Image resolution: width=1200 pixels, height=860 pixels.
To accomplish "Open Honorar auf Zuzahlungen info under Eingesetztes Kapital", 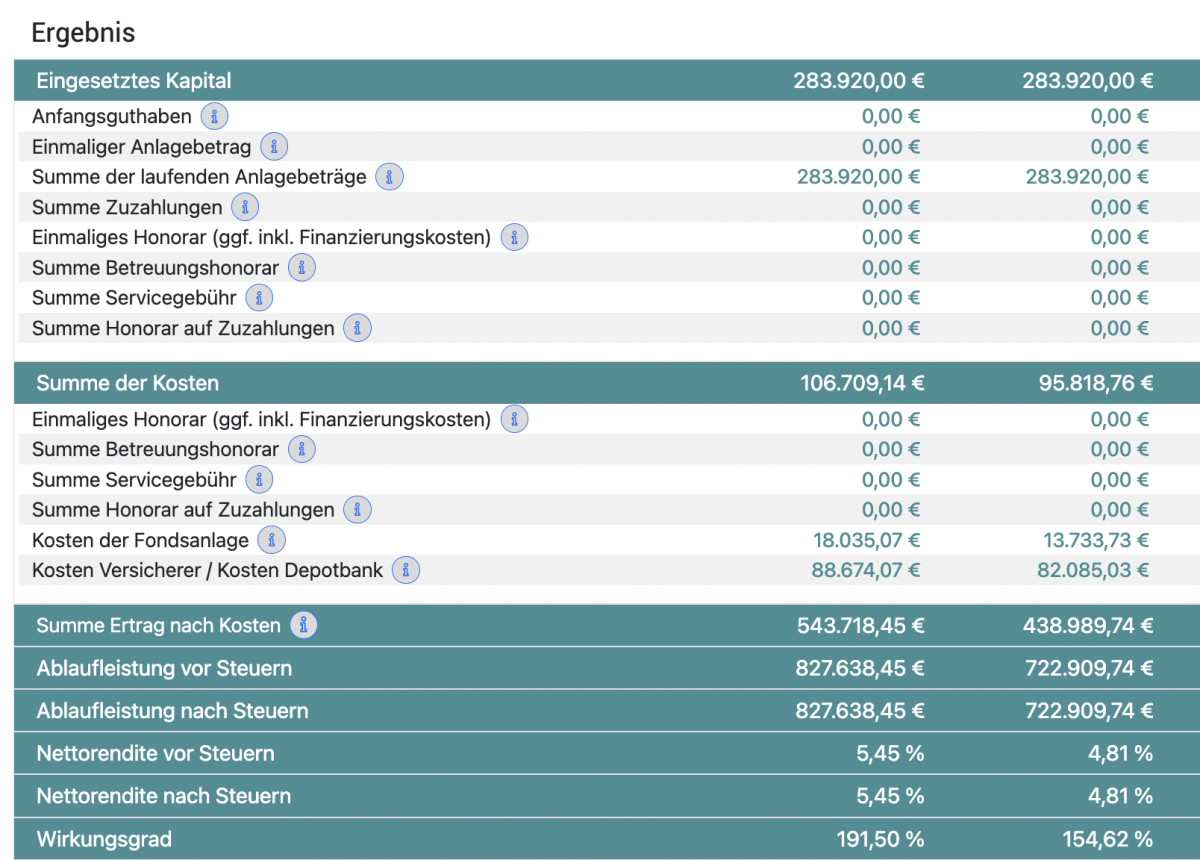I will pos(357,328).
